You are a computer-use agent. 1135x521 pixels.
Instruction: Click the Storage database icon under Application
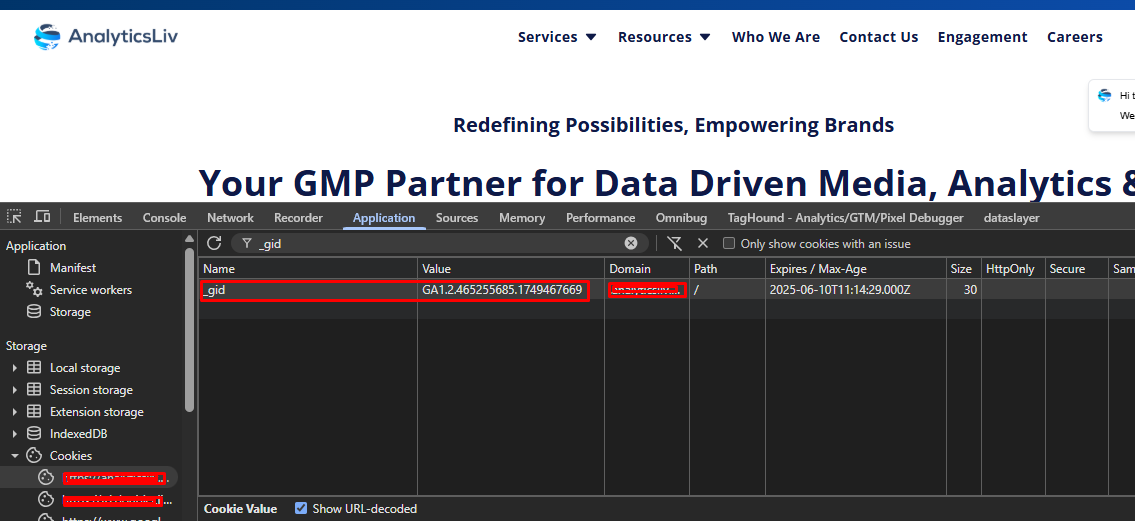[34, 312]
